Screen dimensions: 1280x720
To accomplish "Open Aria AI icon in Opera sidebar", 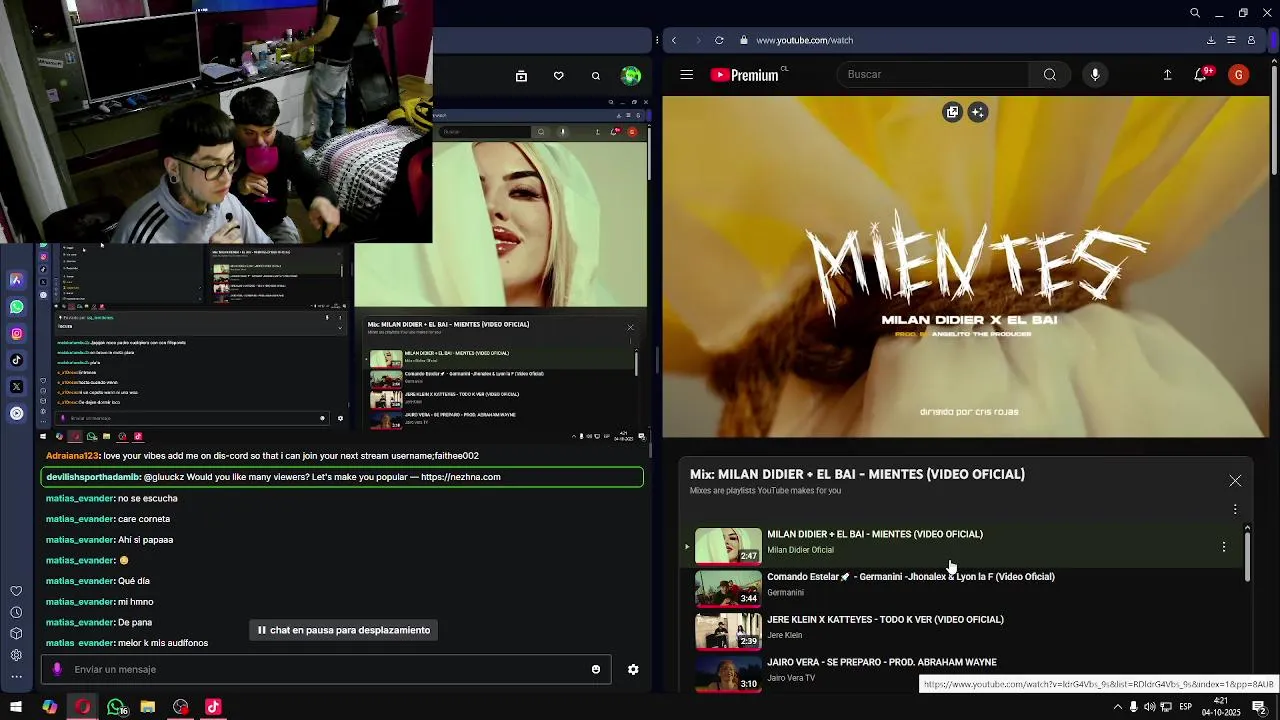I will (16, 280).
